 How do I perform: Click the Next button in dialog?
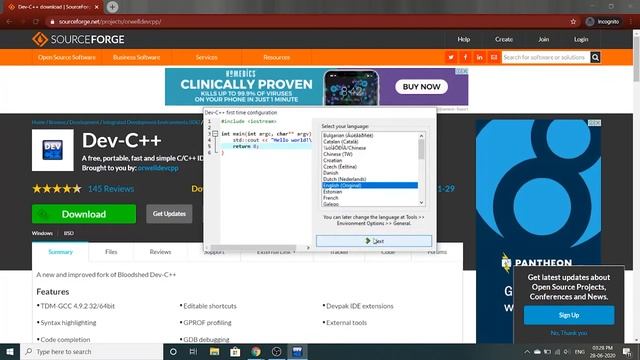373,241
